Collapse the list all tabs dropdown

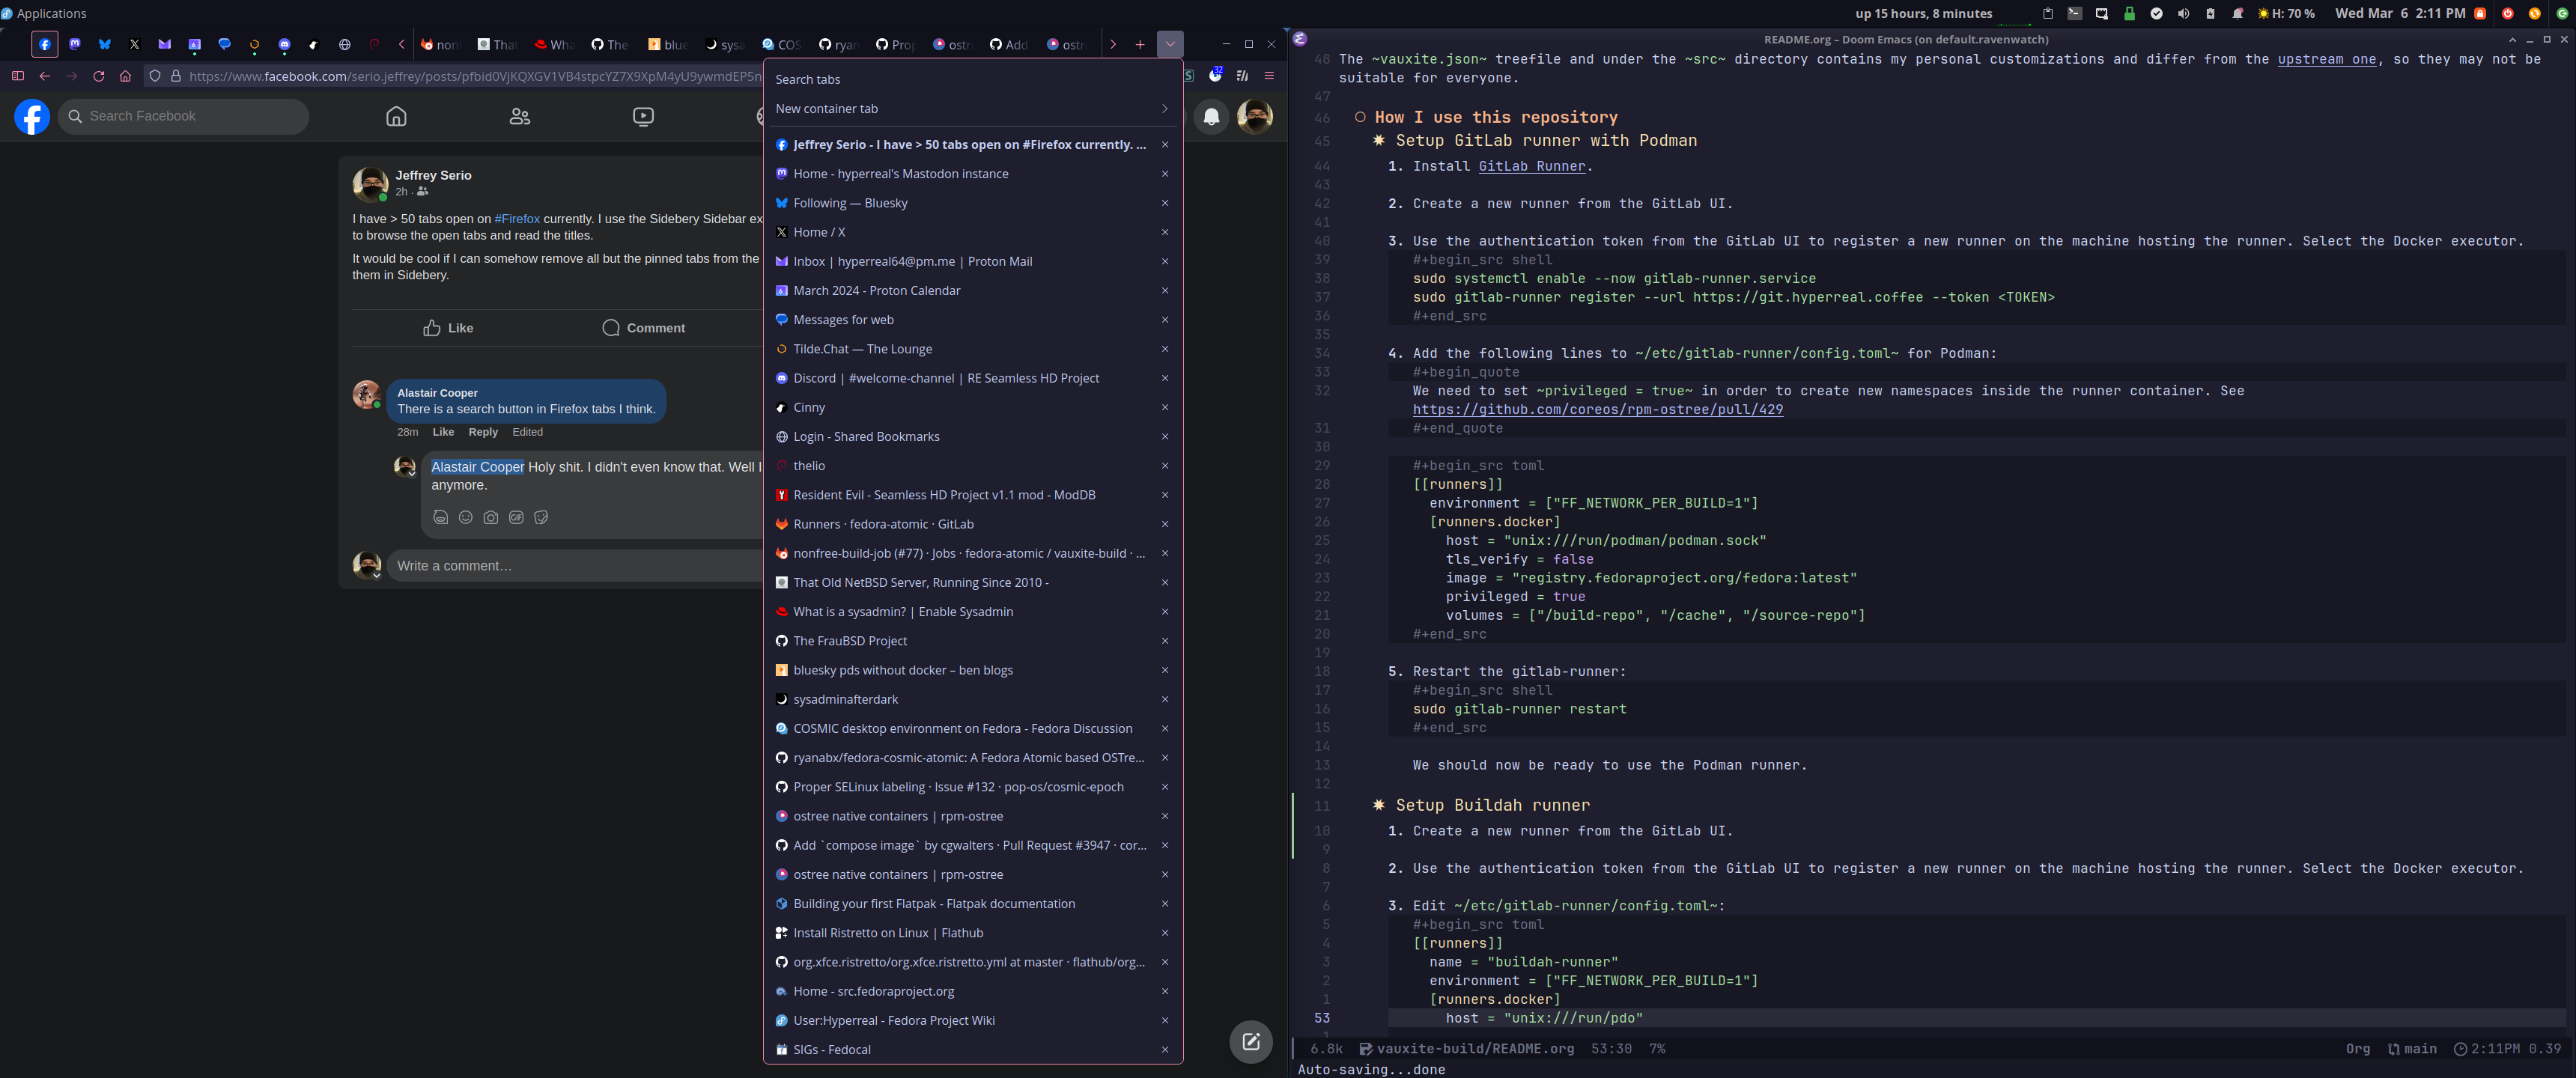[1169, 45]
